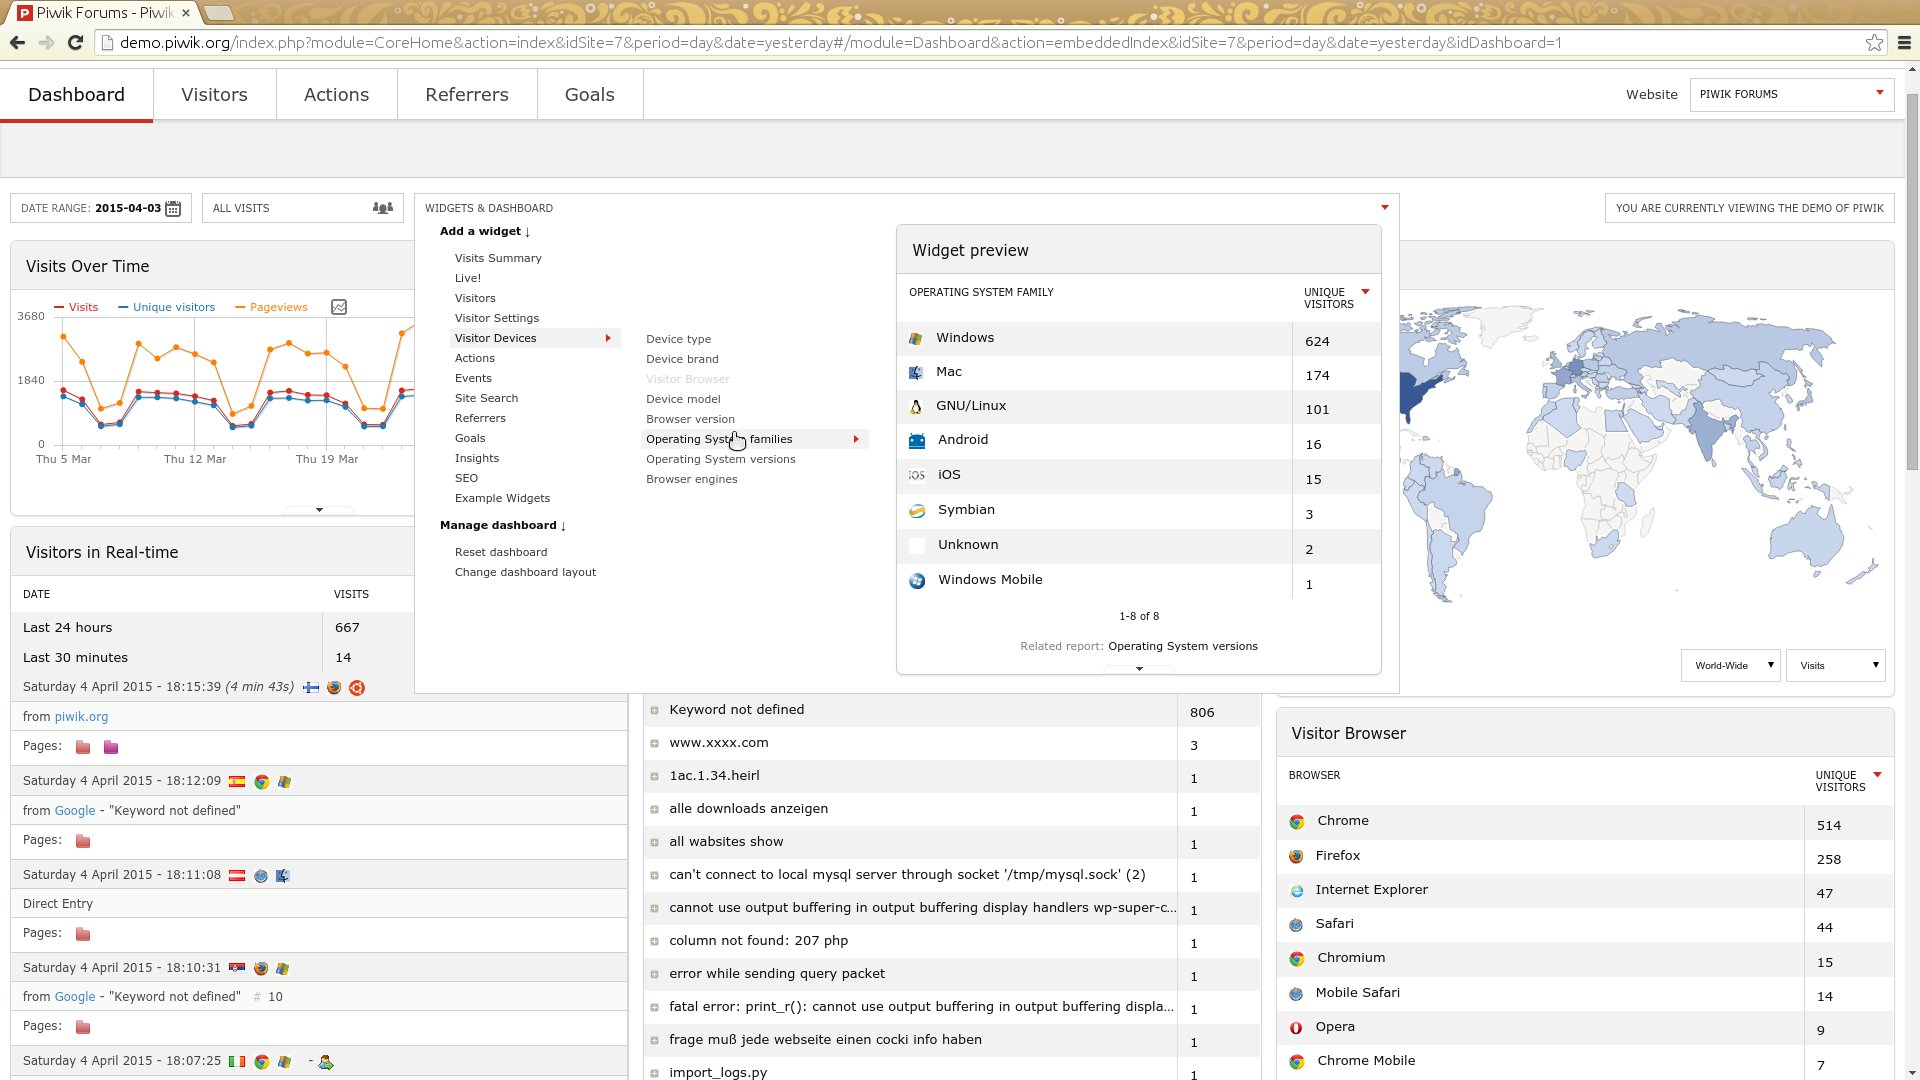Image resolution: width=1920 pixels, height=1080 pixels.
Task: Expand widget preview footer arrow
Action: [x=1139, y=669]
